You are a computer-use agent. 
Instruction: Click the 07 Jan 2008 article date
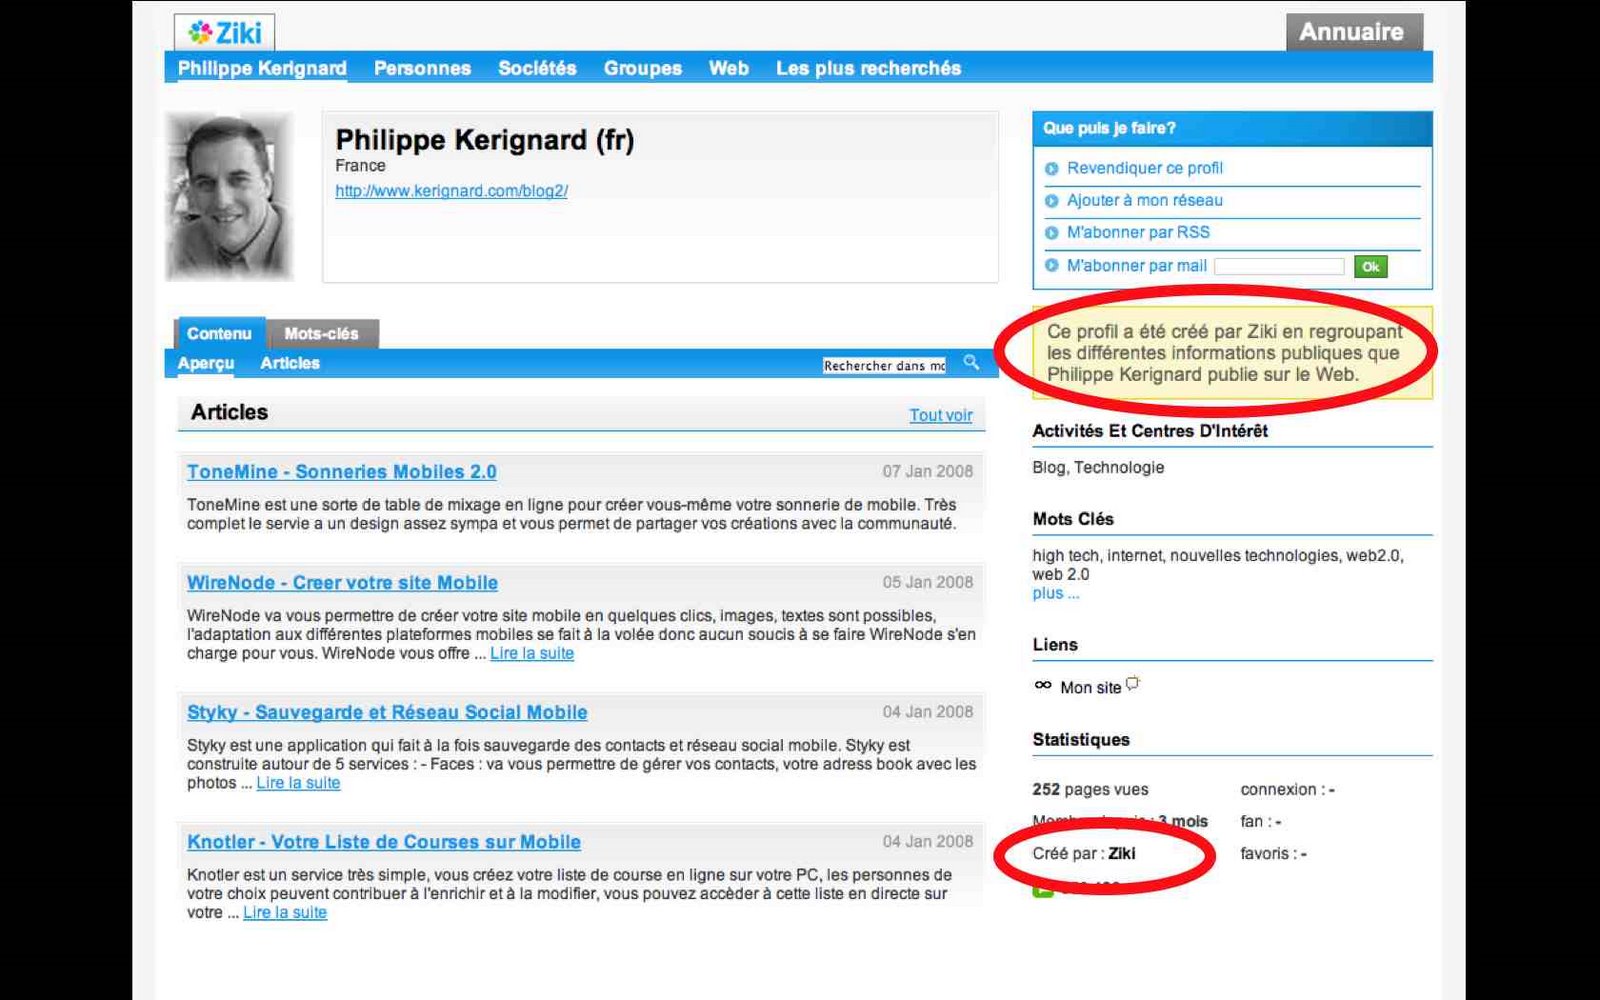(x=927, y=471)
